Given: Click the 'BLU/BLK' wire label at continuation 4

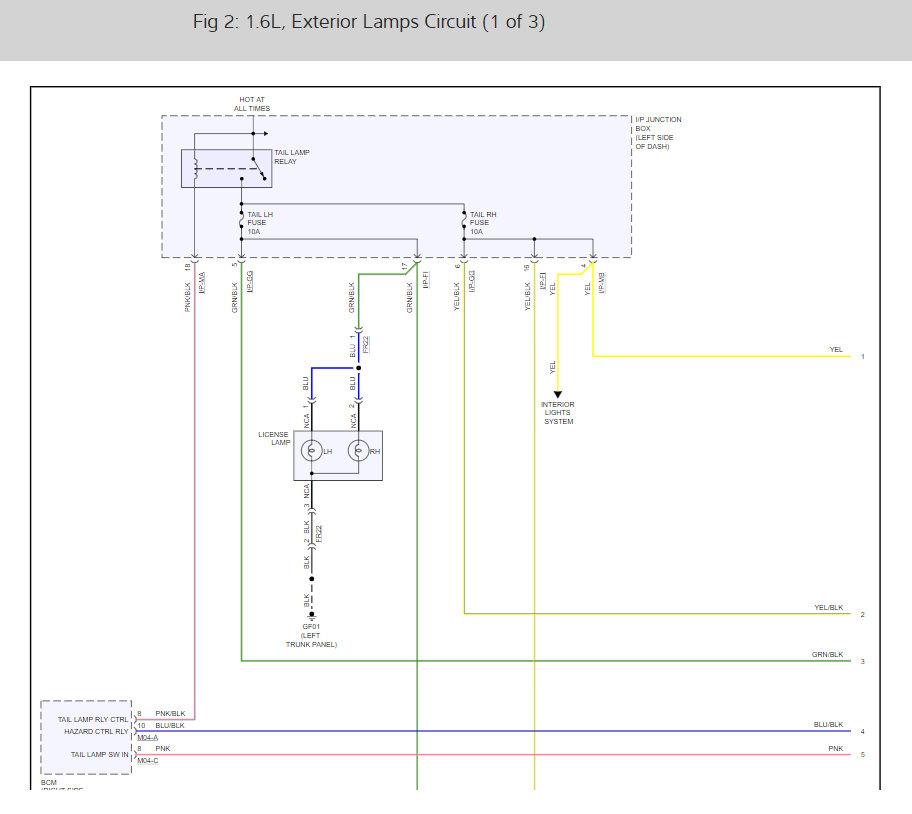Looking at the screenshot, I should click(x=828, y=724).
